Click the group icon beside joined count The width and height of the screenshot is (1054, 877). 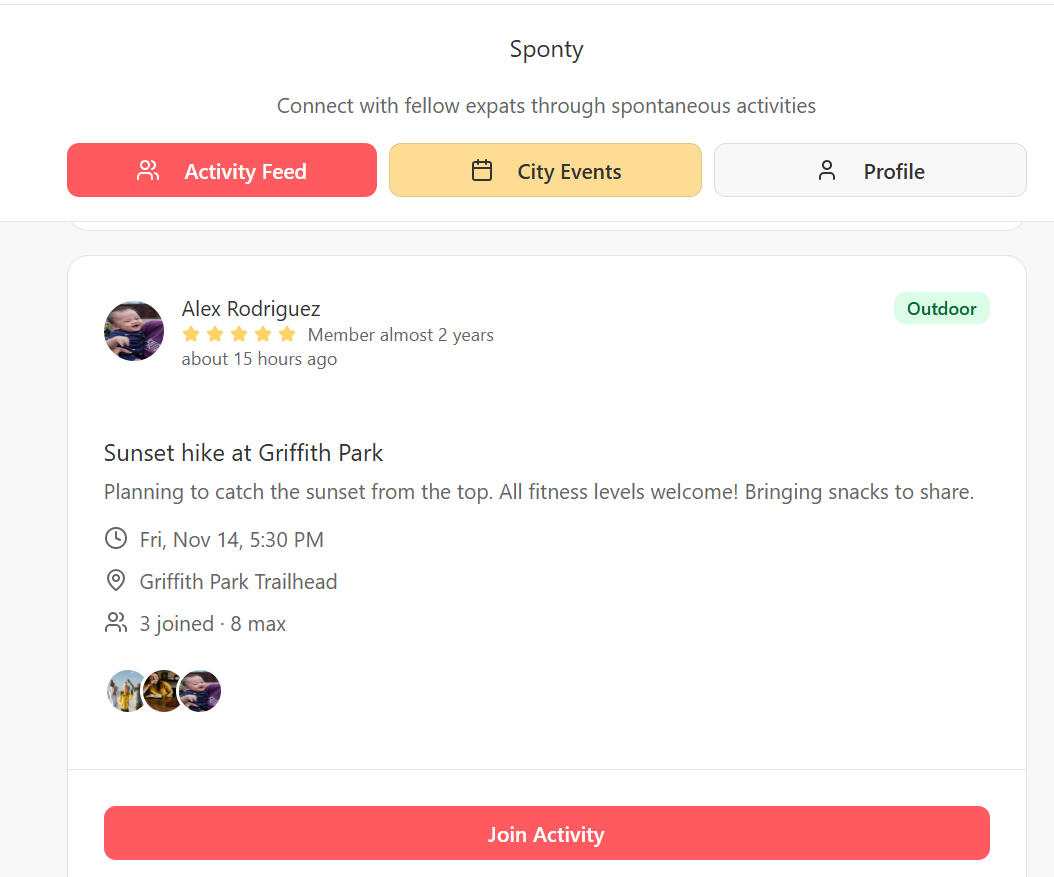[116, 623]
